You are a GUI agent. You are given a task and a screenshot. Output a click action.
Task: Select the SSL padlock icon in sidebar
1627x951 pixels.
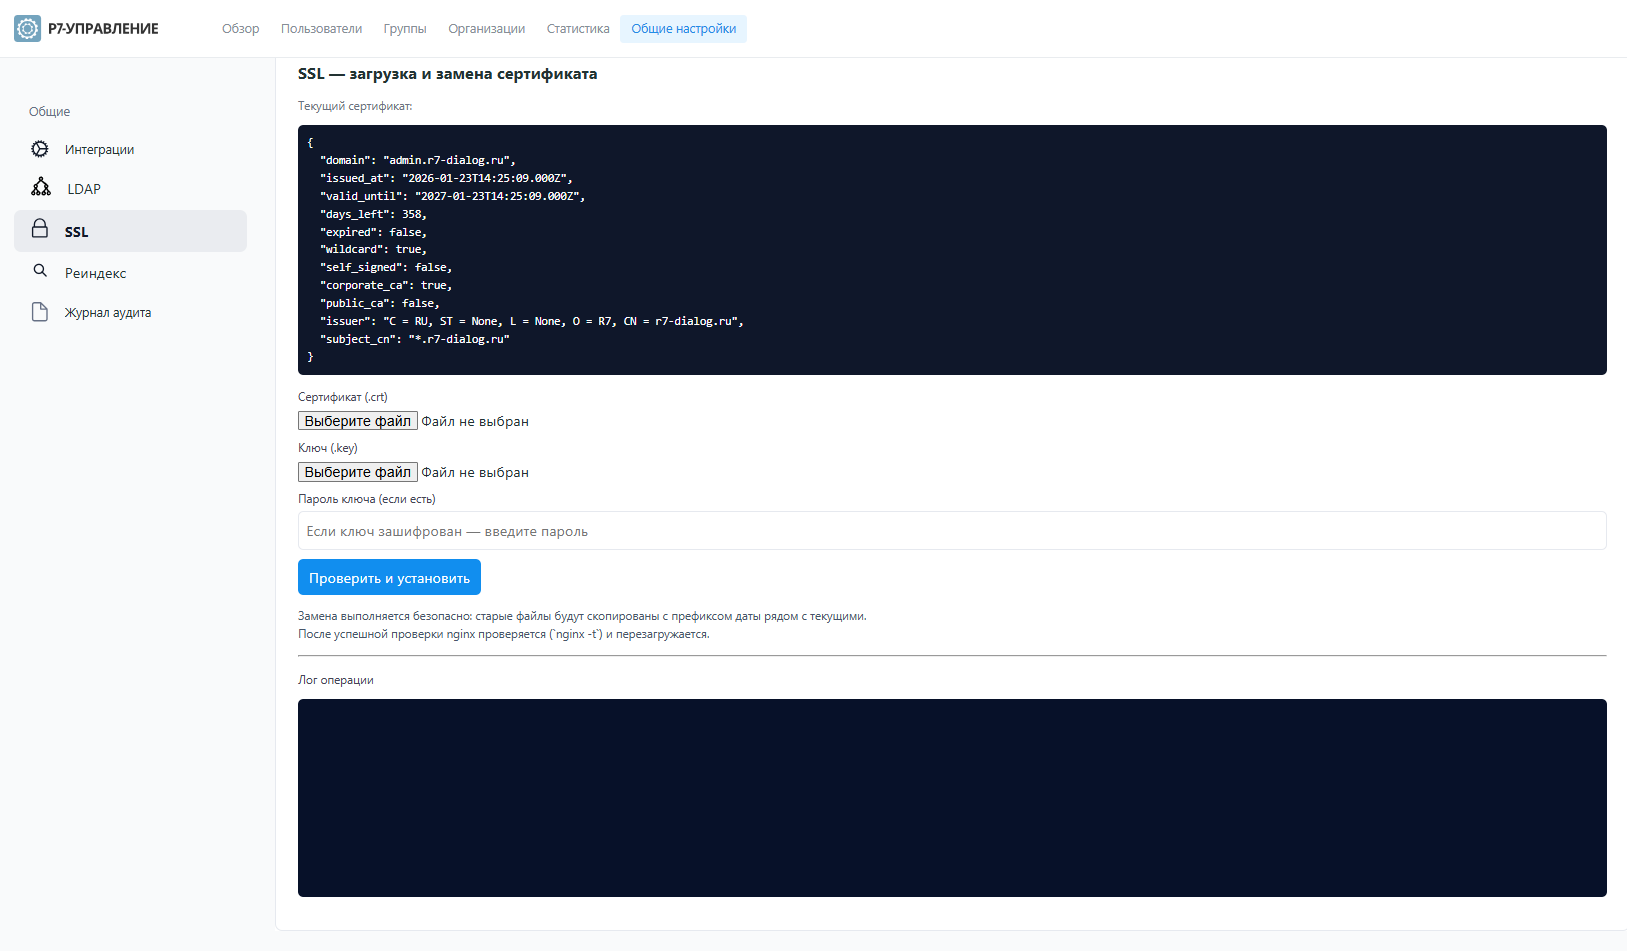point(40,230)
